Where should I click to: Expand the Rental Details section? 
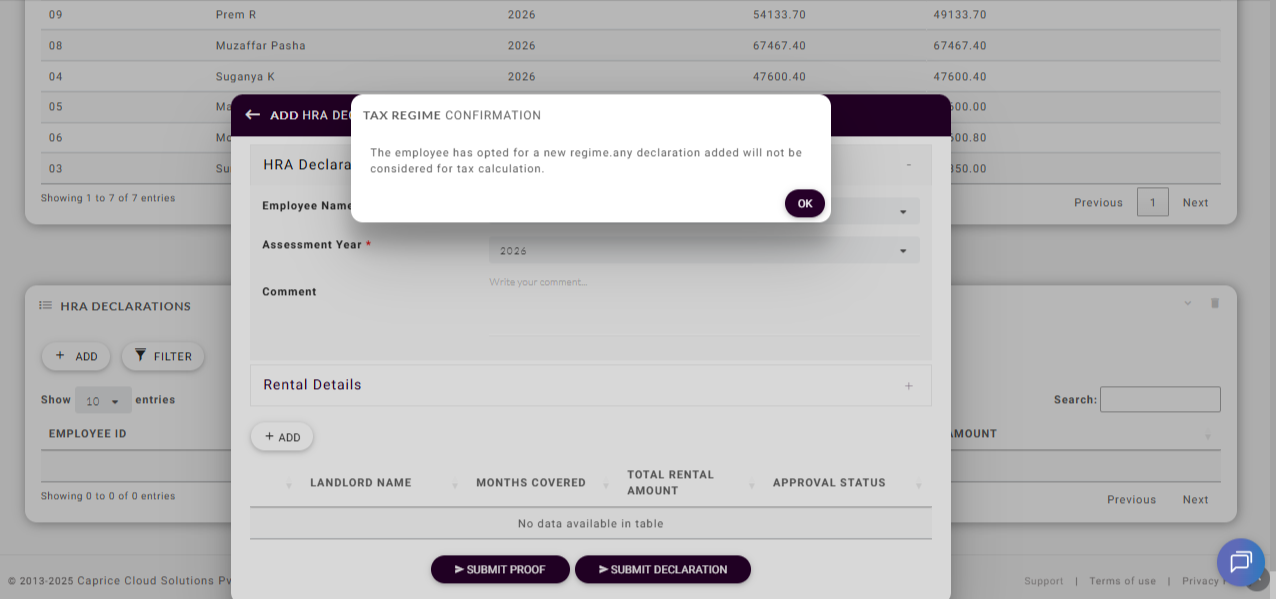pos(908,386)
